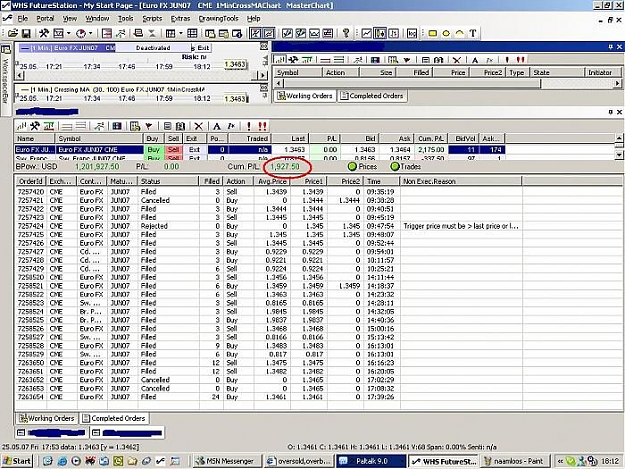Image resolution: width=625 pixels, height=469 pixels.
Task: Click Sell button on Euro FX row
Action: coord(173,150)
